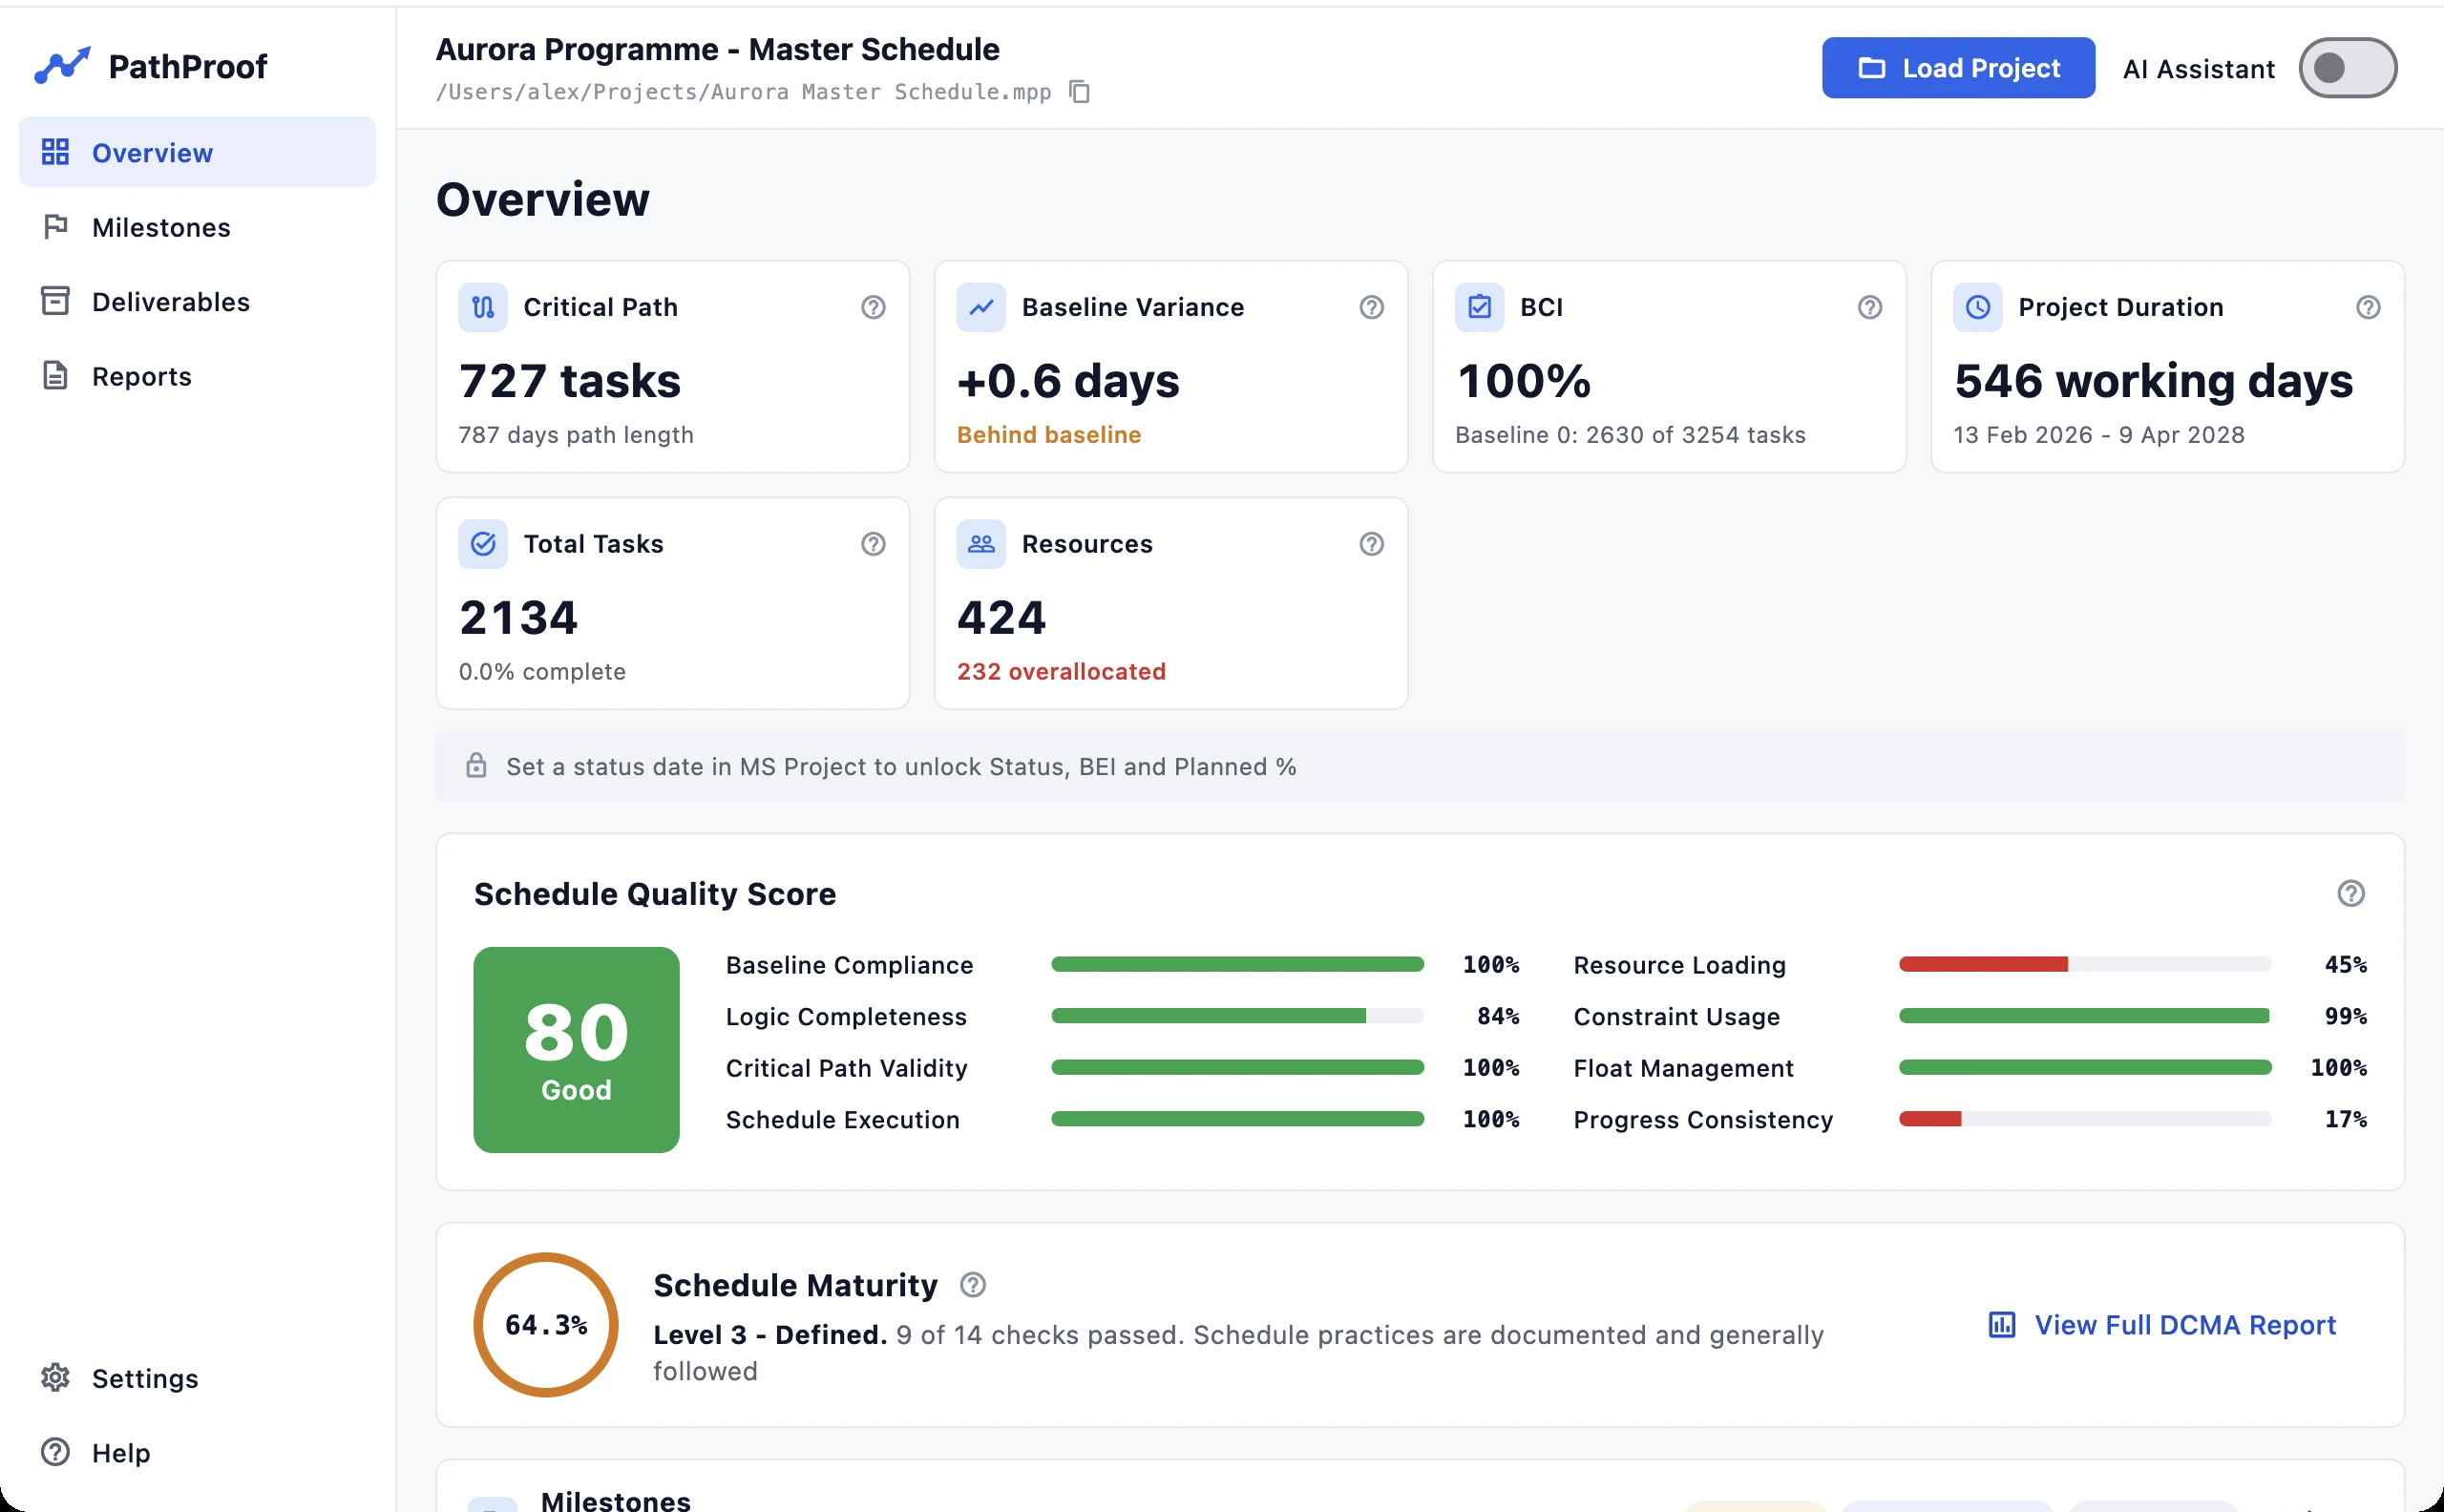Show help for Critical Path card
This screenshot has width=2444, height=1512.
[x=873, y=307]
